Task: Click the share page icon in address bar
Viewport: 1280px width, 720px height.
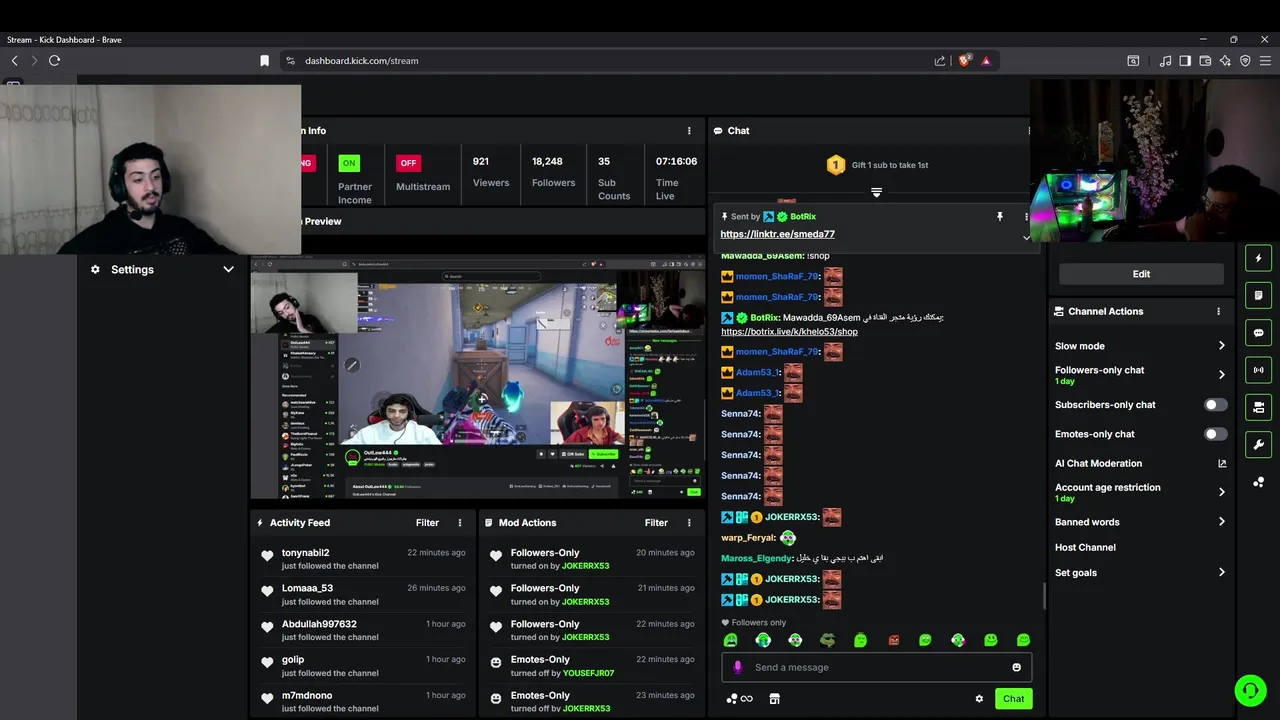Action: point(940,61)
